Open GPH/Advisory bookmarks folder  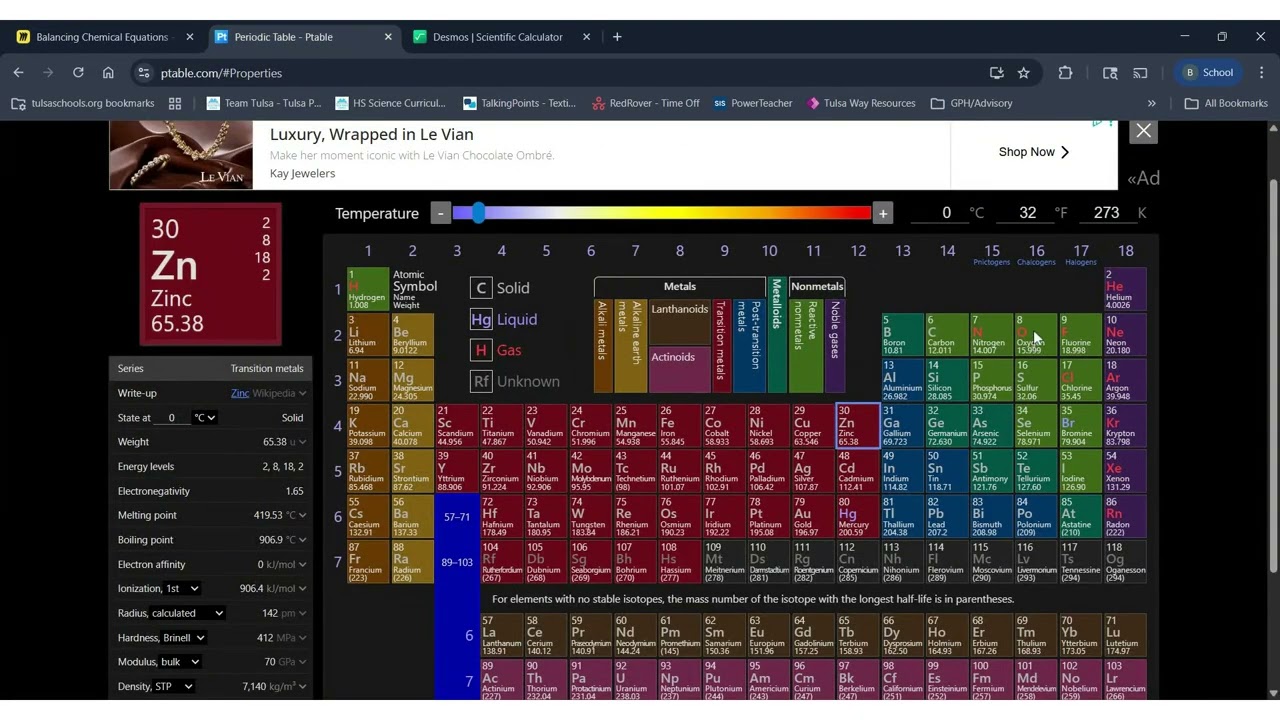pos(972,103)
